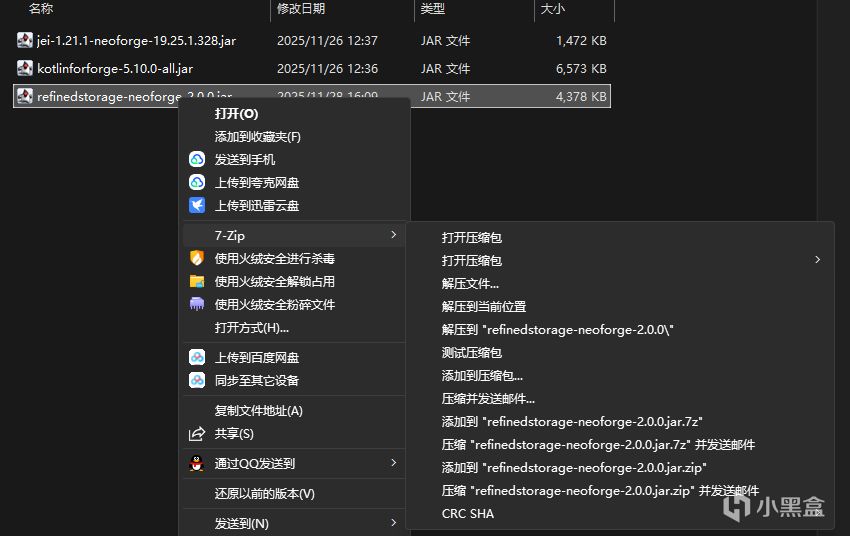Click the 1,472 KB size cell

tap(581, 41)
